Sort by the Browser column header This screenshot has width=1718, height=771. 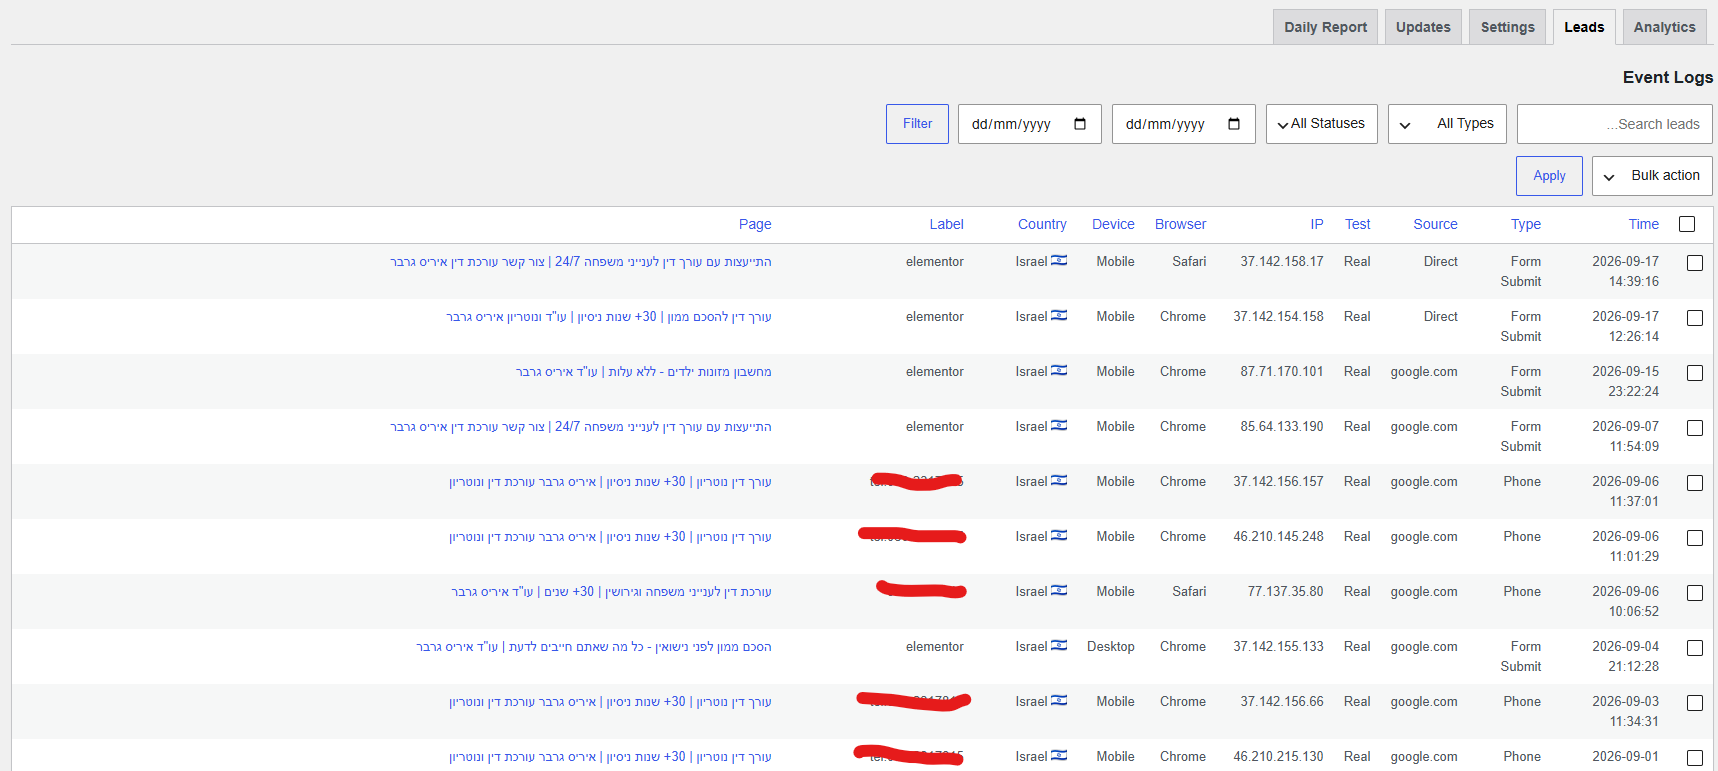tap(1180, 224)
